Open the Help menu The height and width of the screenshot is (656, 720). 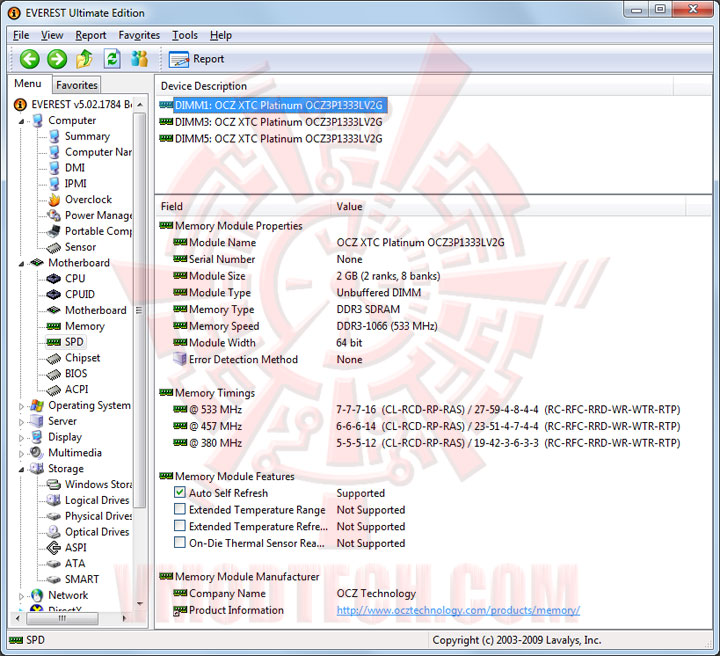(221, 35)
